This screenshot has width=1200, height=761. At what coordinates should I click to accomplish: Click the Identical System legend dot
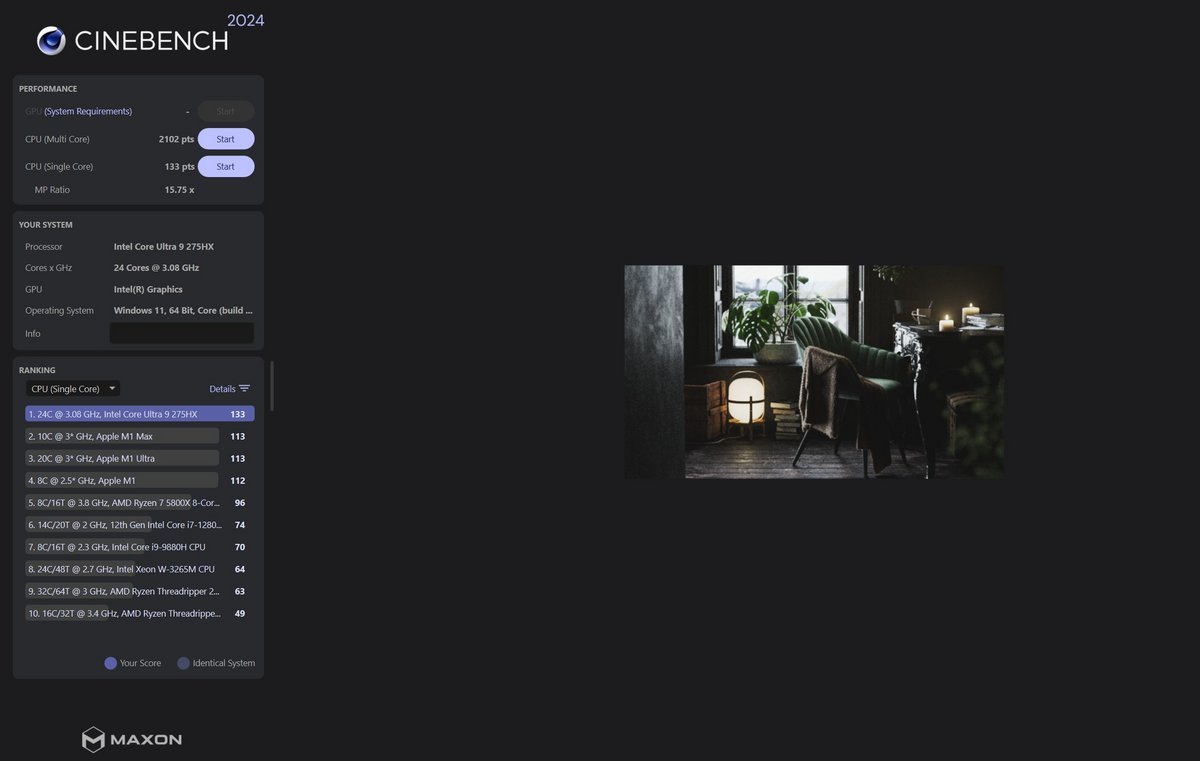[183, 663]
